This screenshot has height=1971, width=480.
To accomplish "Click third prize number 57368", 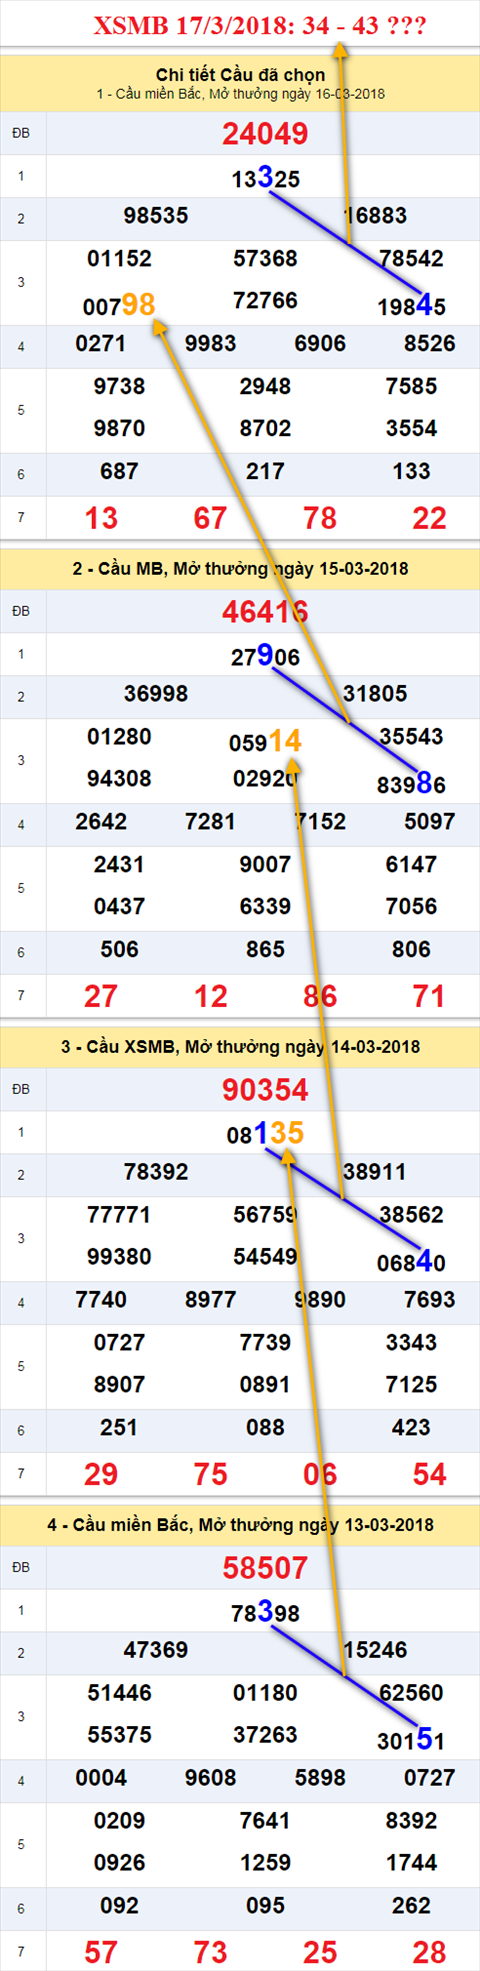I will point(265,258).
